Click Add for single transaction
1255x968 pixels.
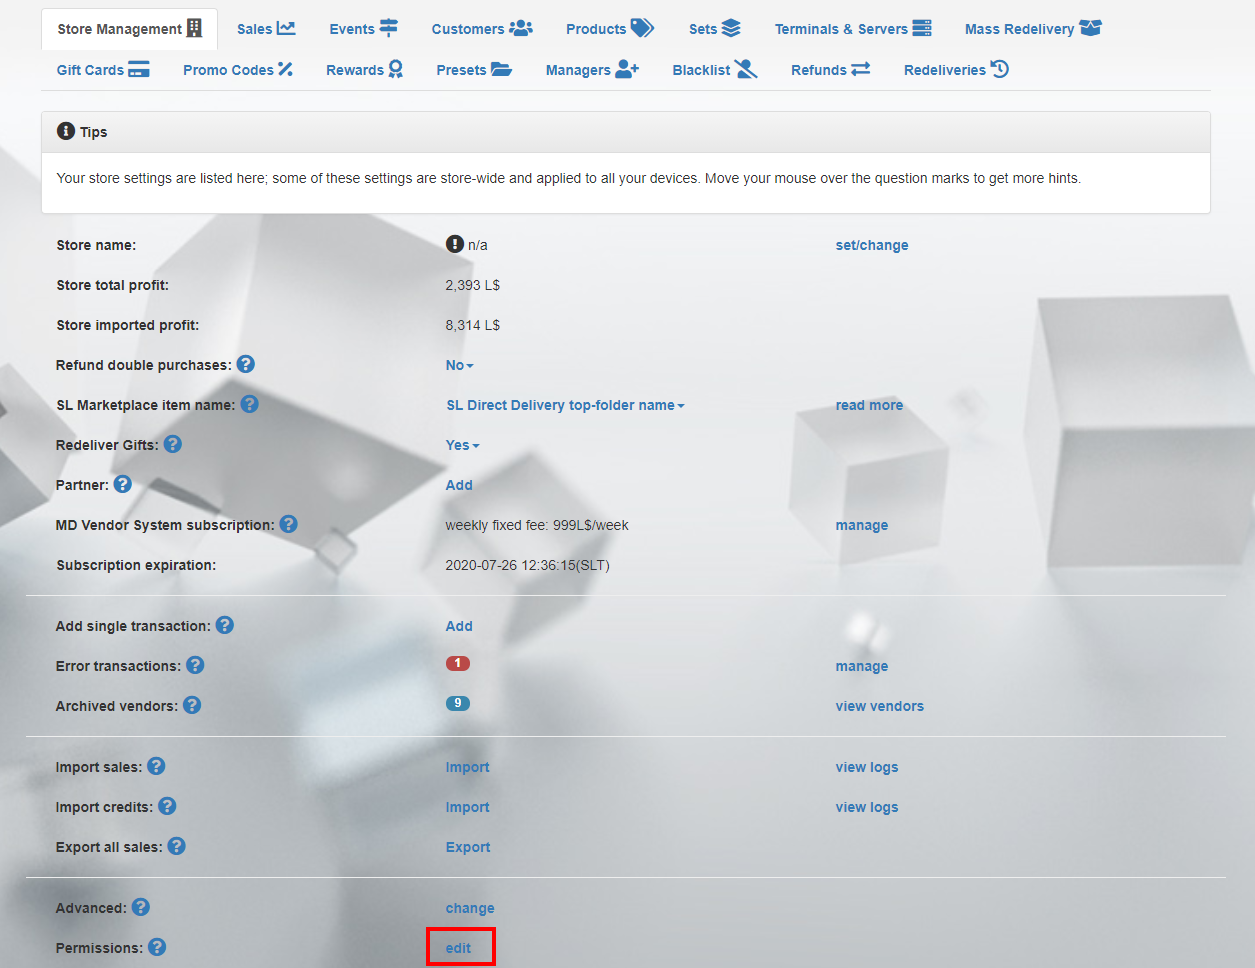tap(459, 626)
